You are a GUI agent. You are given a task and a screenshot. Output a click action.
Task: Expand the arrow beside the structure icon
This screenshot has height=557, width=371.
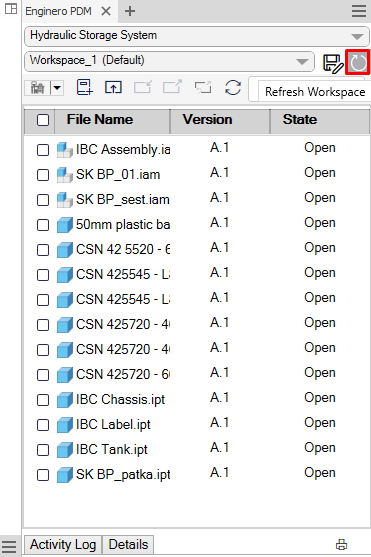tap(57, 87)
